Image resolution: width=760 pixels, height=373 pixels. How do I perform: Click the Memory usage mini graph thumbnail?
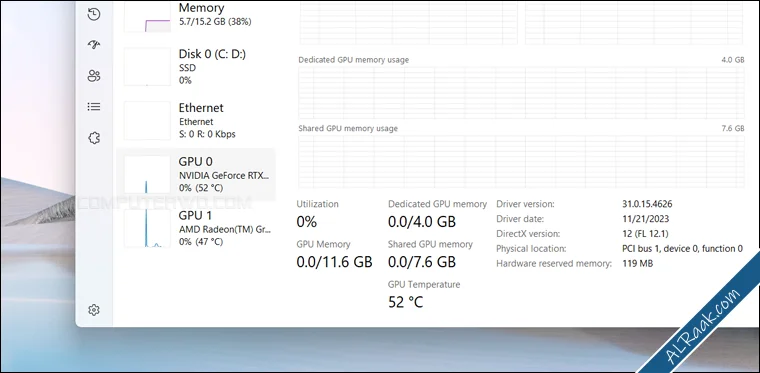pyautogui.click(x=147, y=16)
